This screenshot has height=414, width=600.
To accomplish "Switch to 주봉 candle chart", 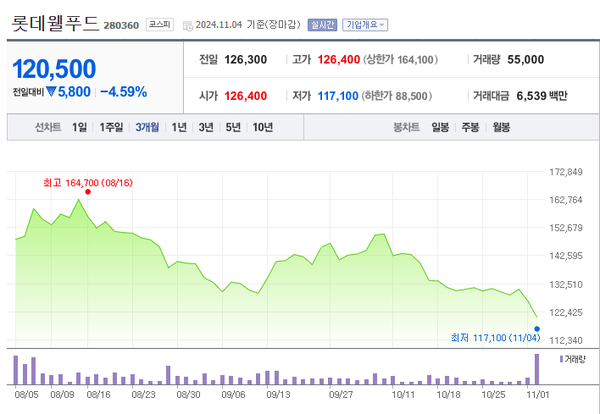I will [470, 127].
